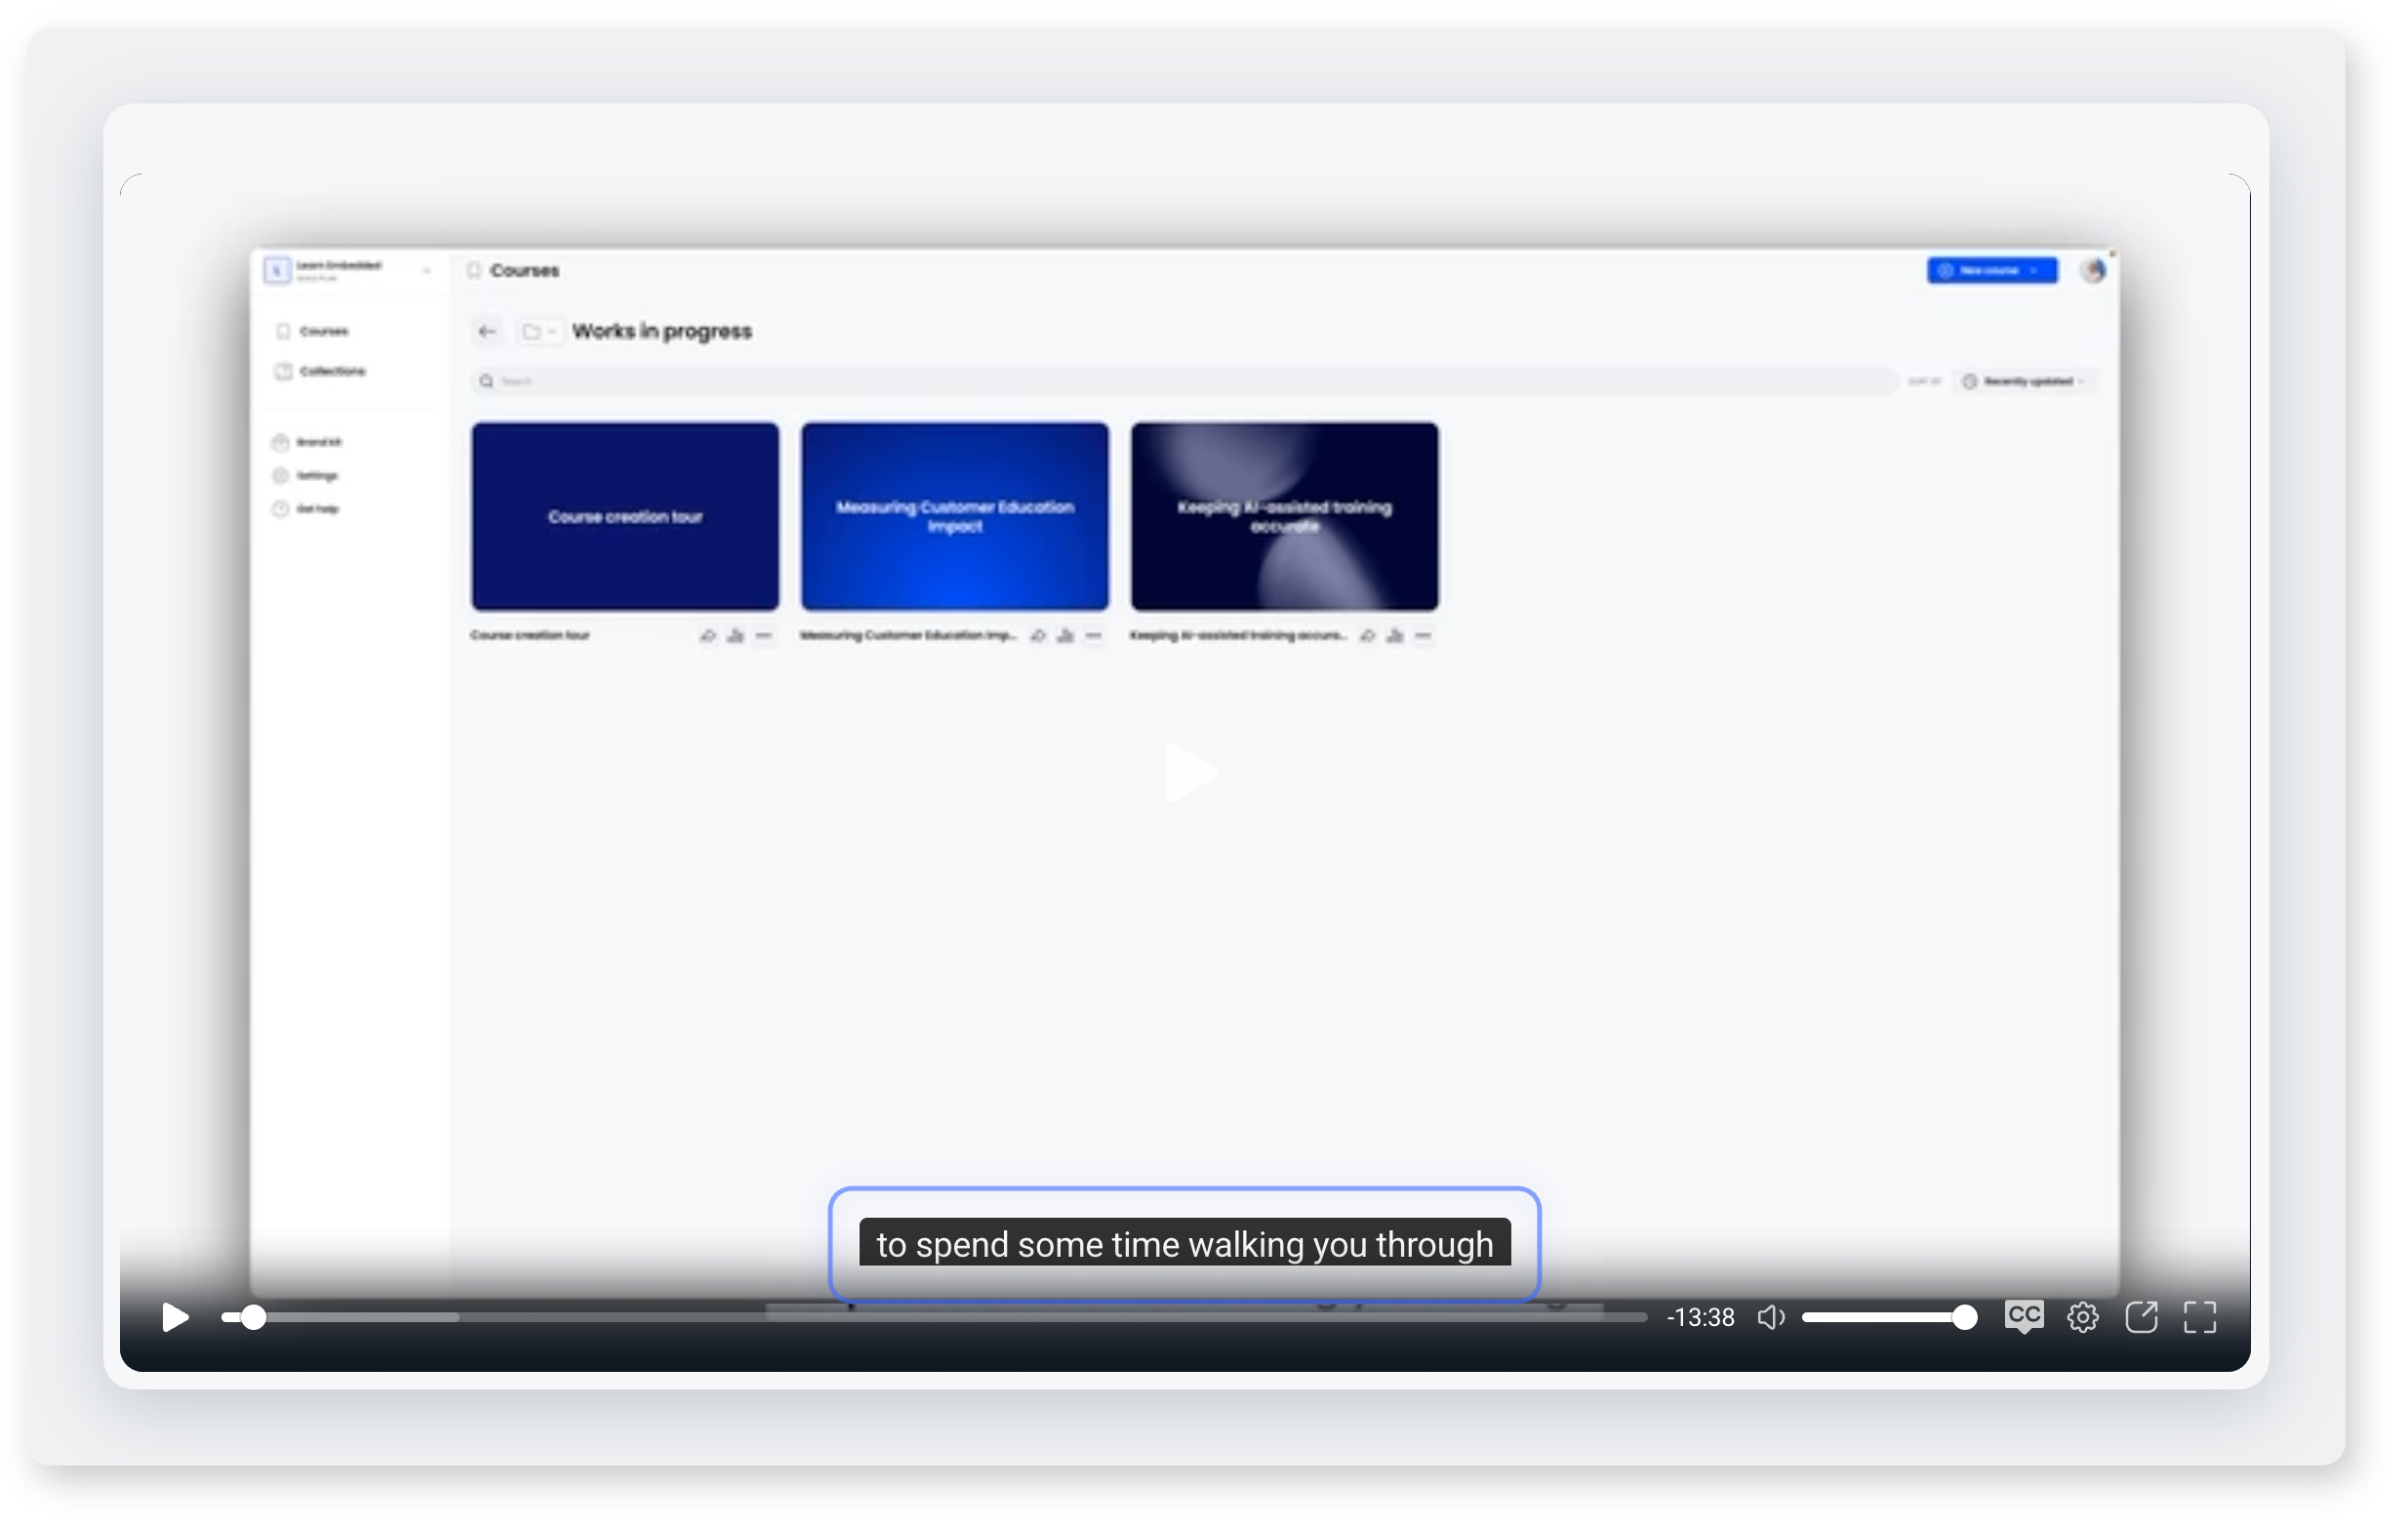This screenshot has height=1528, width=2408.
Task: Toggle closed captions with the CC button
Action: pos(2024,1317)
